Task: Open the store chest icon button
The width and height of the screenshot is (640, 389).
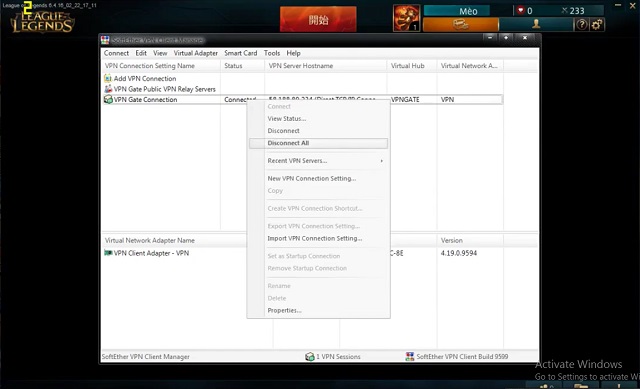Action: (x=460, y=24)
